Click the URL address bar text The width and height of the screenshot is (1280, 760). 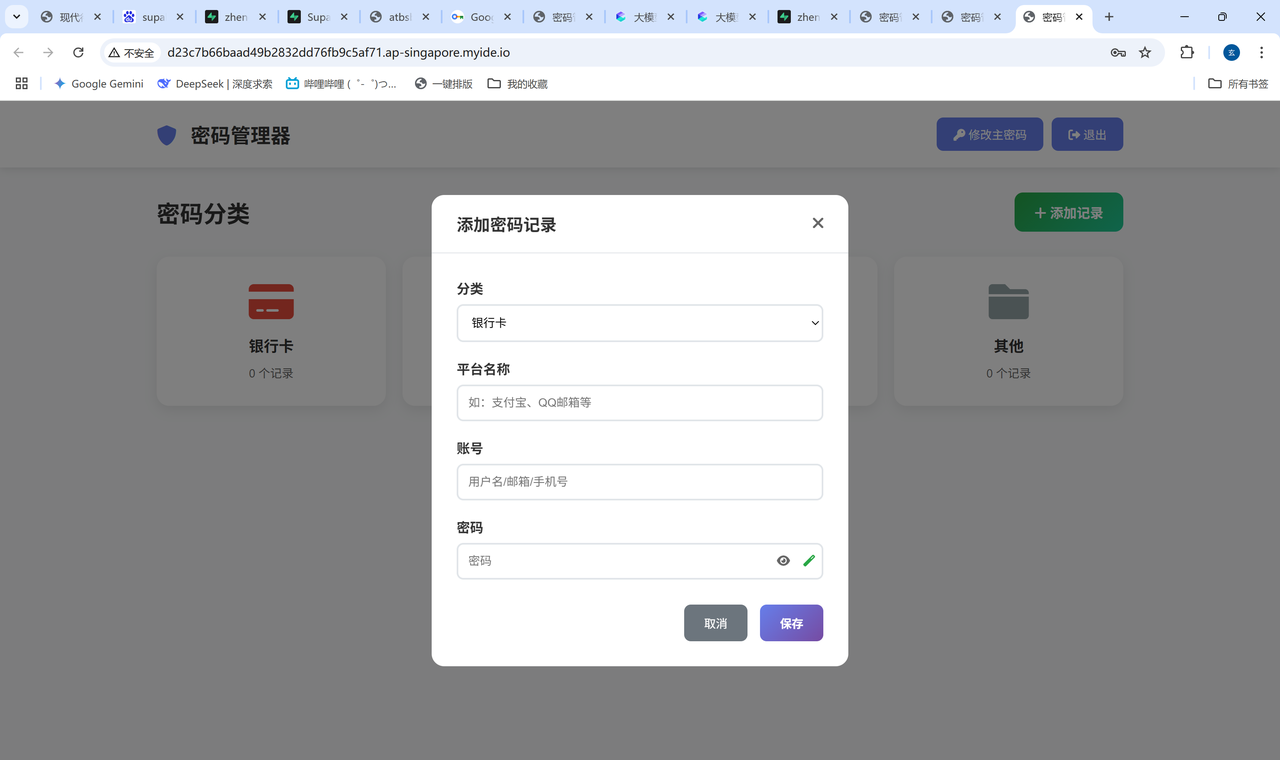pos(339,52)
